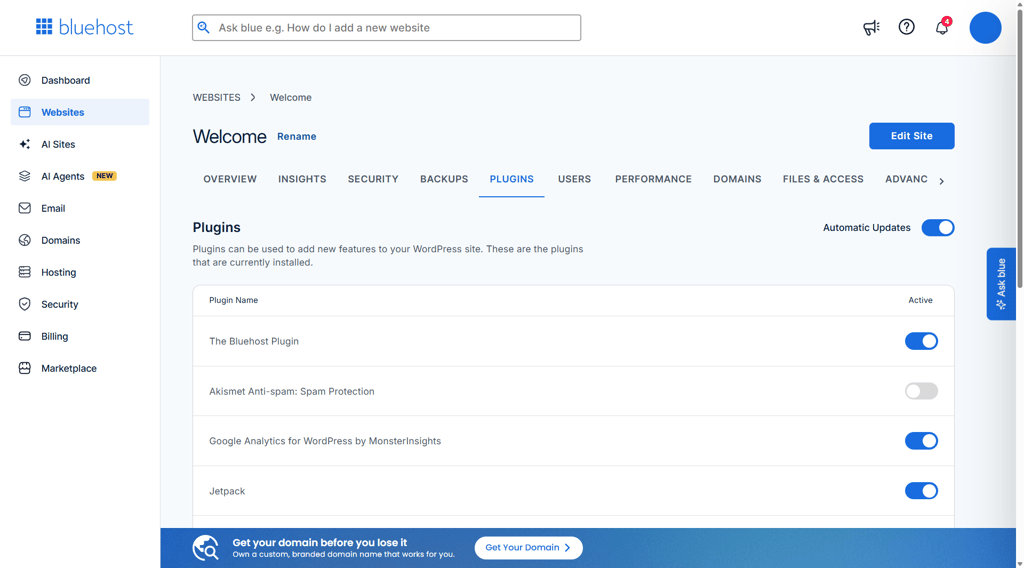
Task: Click the Rename link
Action: click(x=296, y=136)
